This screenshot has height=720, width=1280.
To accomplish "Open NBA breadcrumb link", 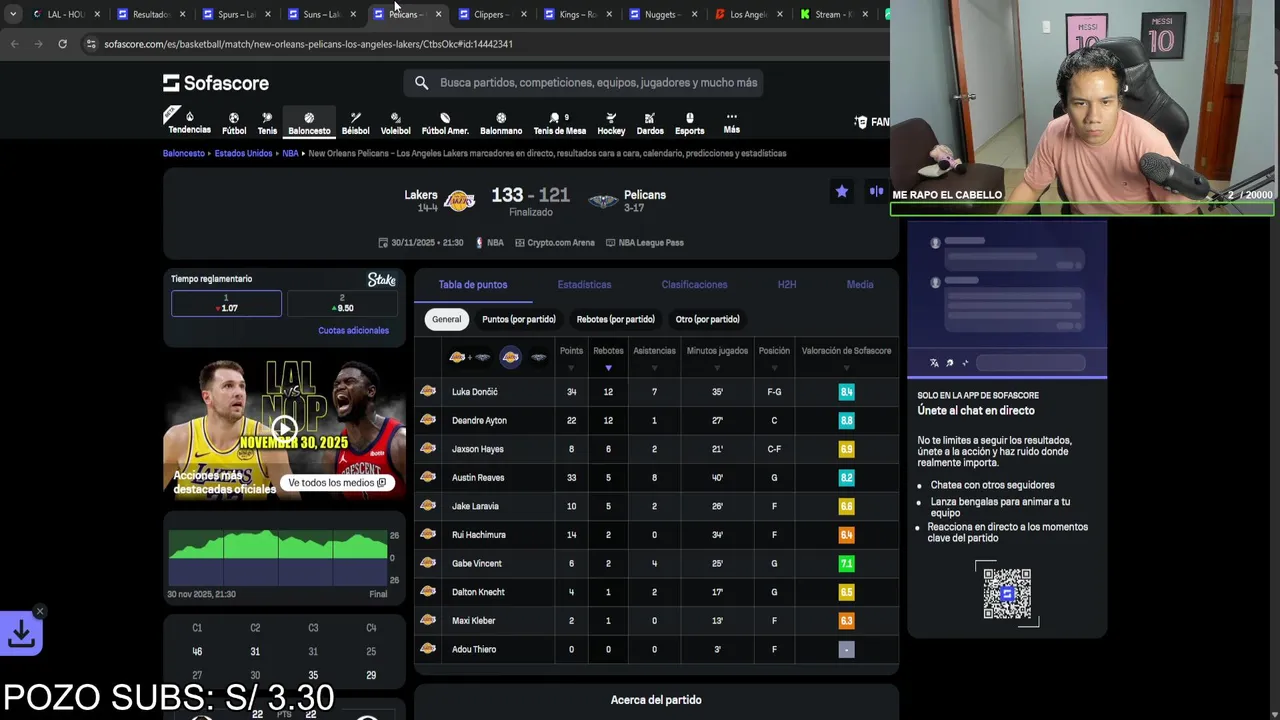I will 290,154.
